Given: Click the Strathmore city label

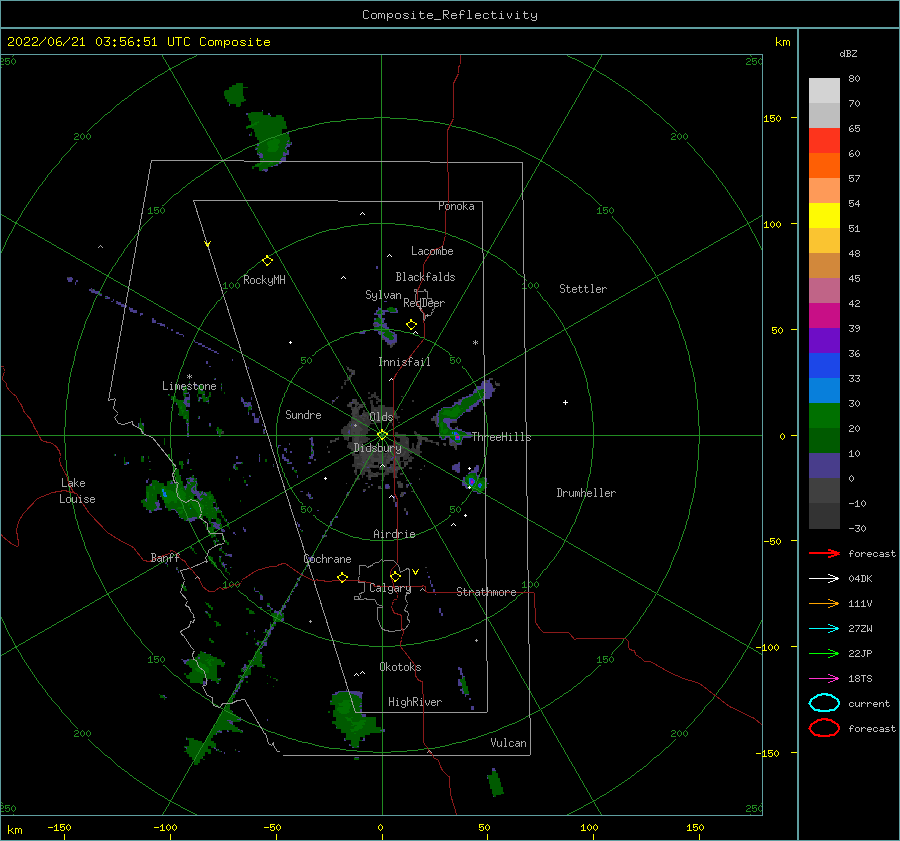Looking at the screenshot, I should 486,592.
